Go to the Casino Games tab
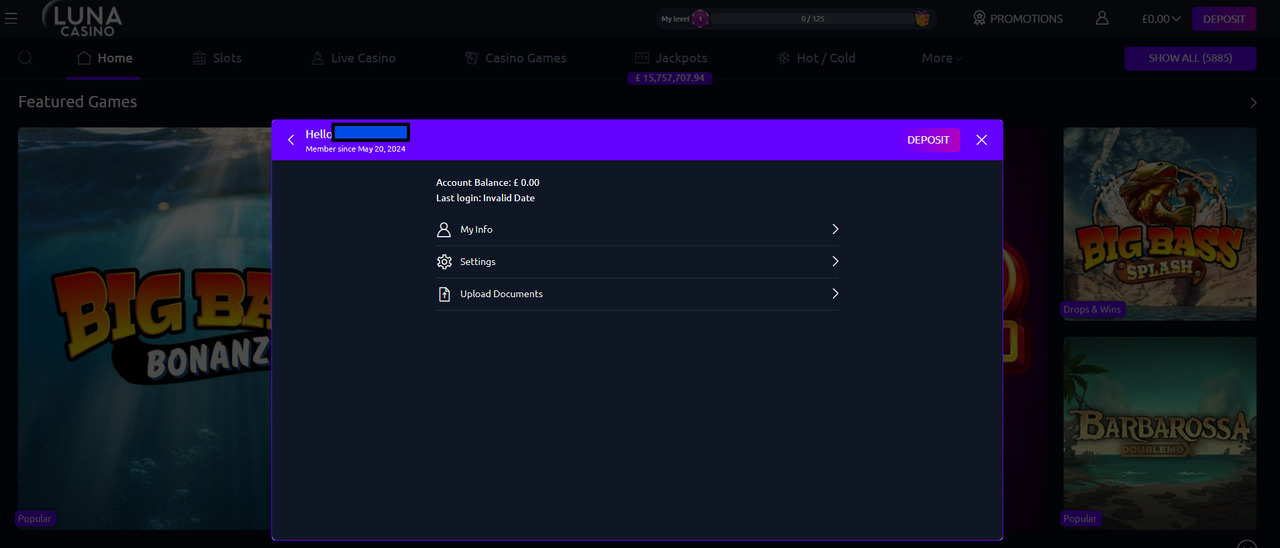The width and height of the screenshot is (1280, 548). [516, 58]
